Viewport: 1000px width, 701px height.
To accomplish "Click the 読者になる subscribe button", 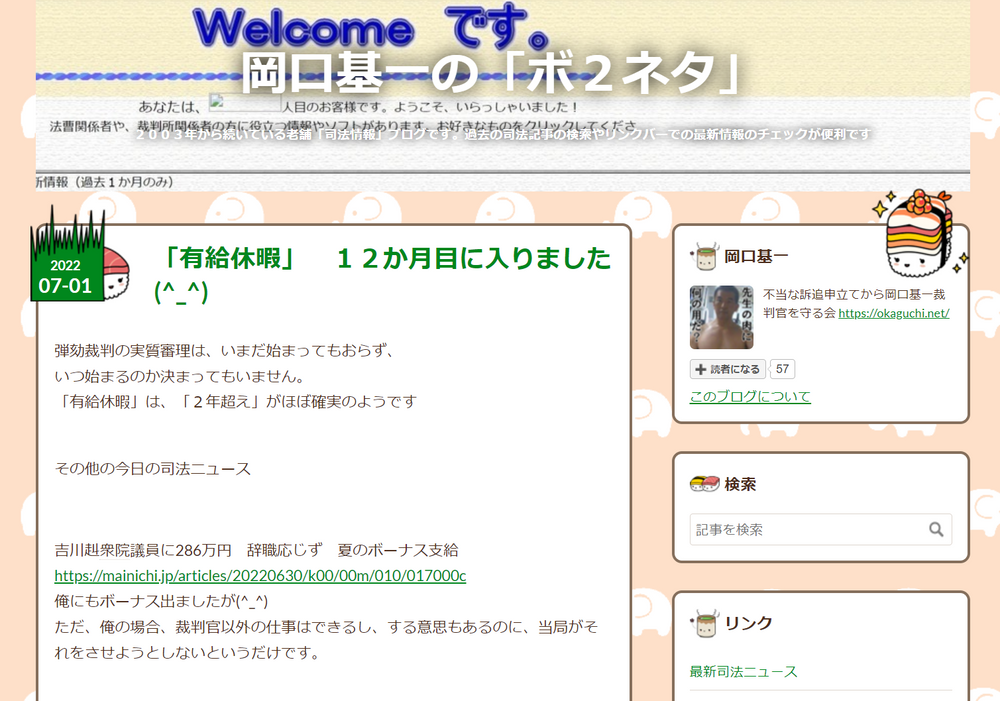I will [728, 369].
